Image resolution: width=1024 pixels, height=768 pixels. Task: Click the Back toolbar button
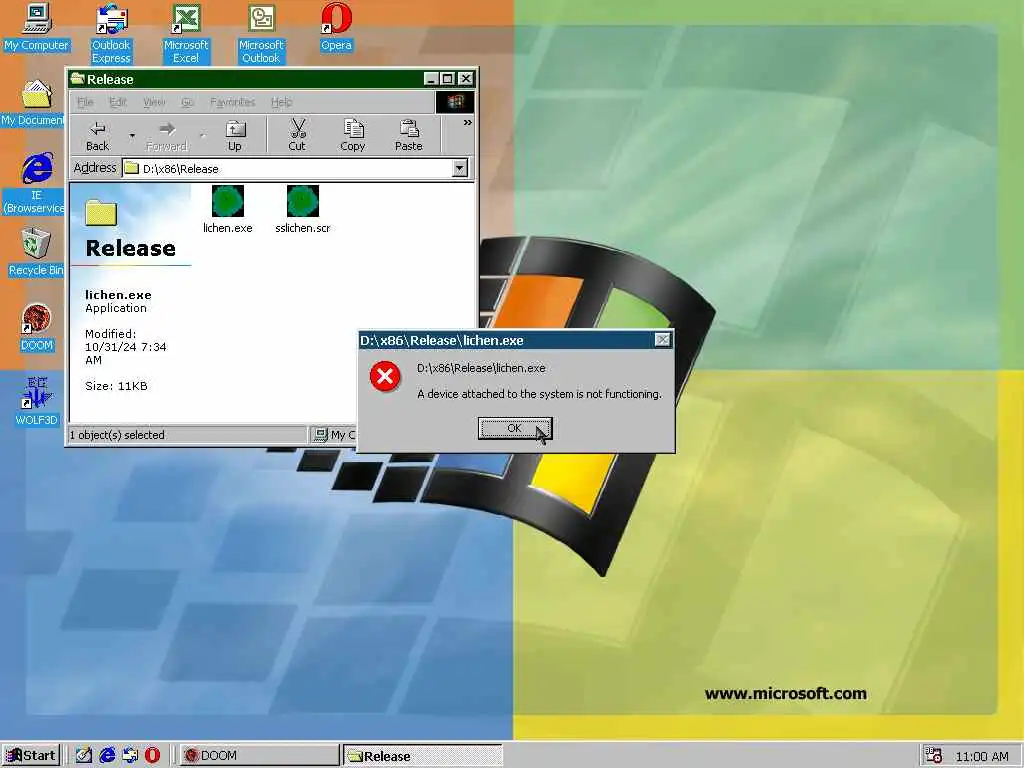[x=97, y=135]
